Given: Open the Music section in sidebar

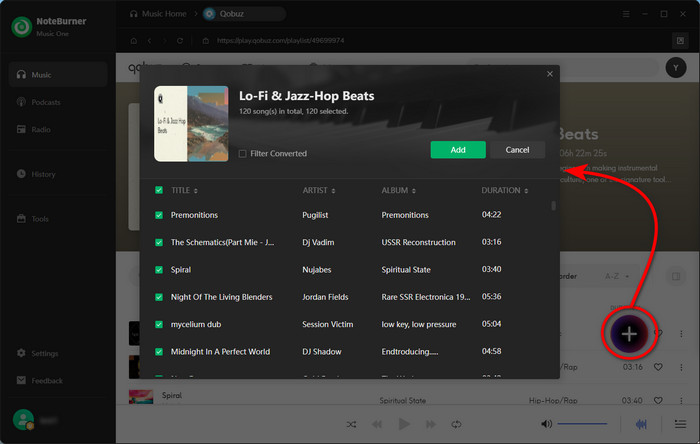Looking at the screenshot, I should (x=58, y=75).
